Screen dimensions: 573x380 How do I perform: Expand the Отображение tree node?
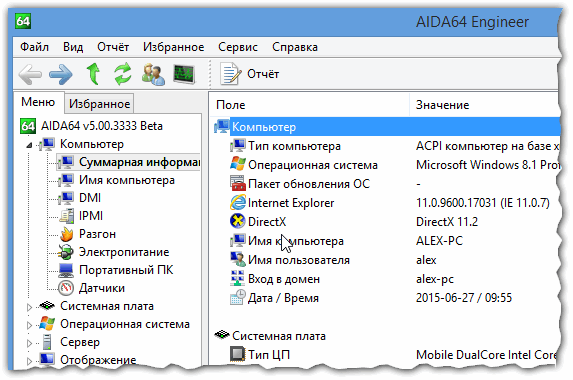point(29,361)
